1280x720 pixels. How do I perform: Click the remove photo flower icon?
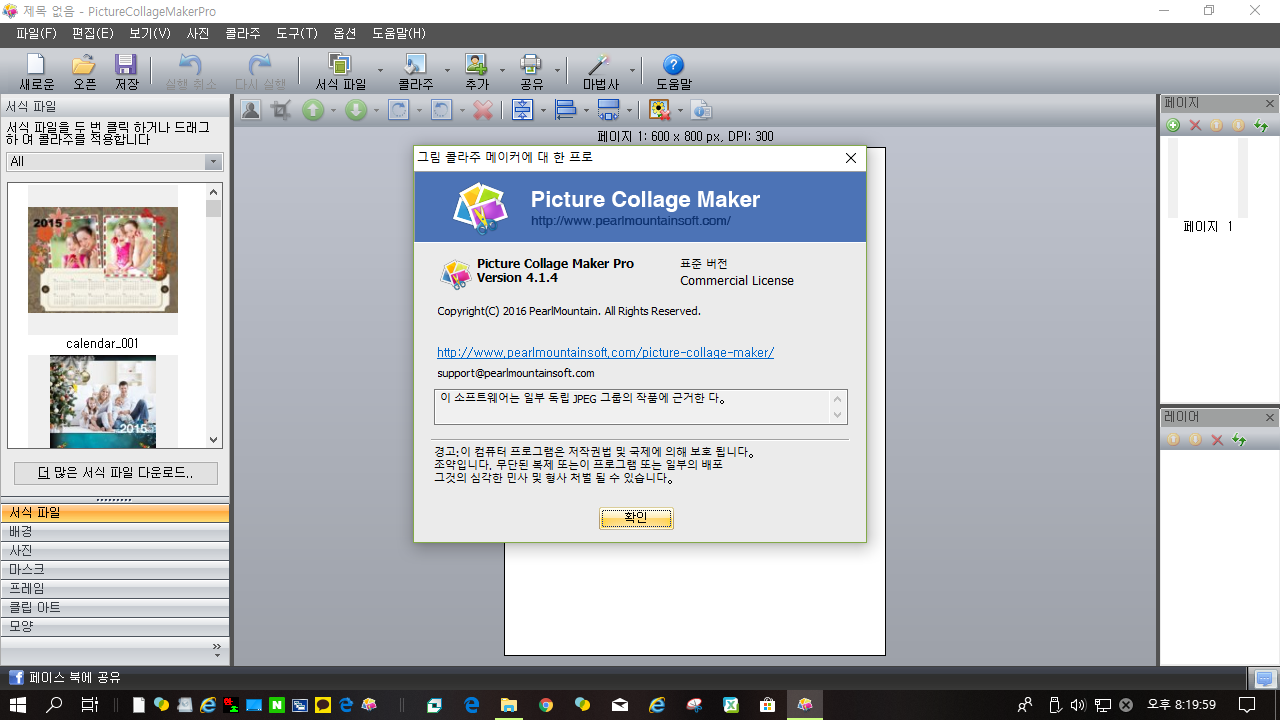[x=660, y=110]
